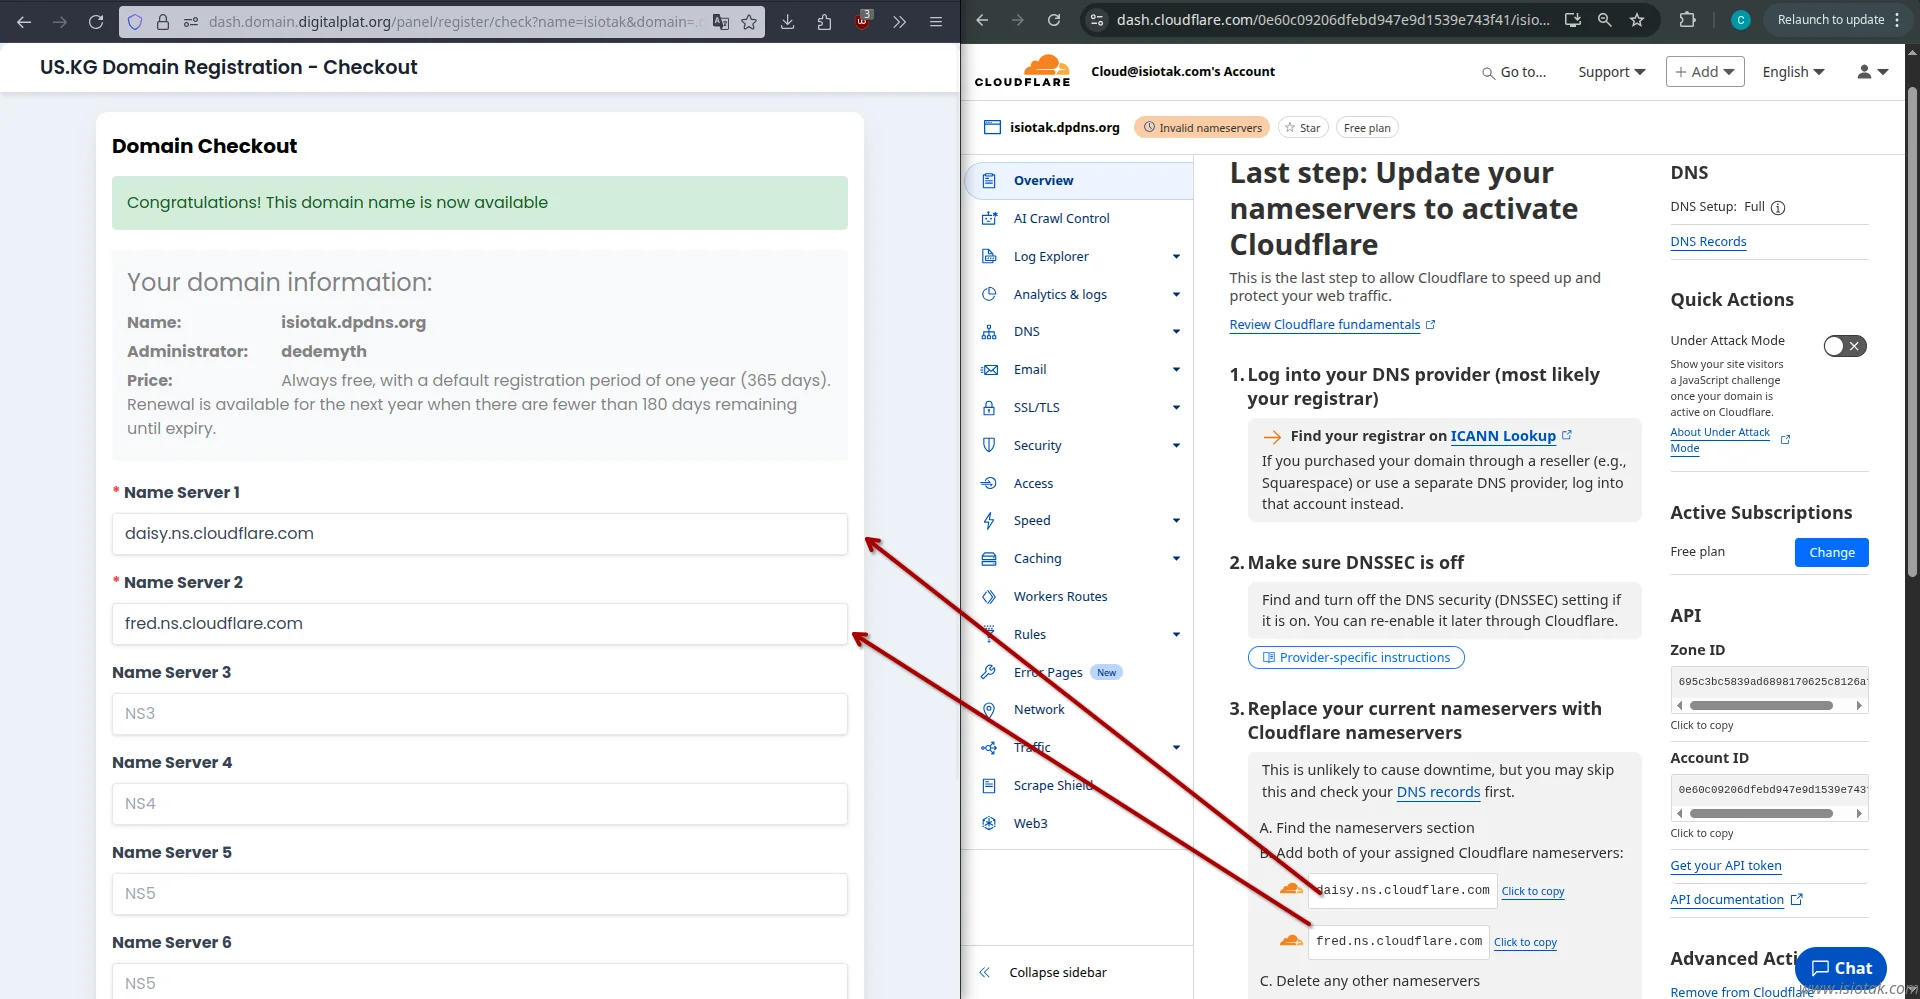Open the Firefox hamburger menu
Screen dimensions: 1920x999
pyautogui.click(x=936, y=22)
